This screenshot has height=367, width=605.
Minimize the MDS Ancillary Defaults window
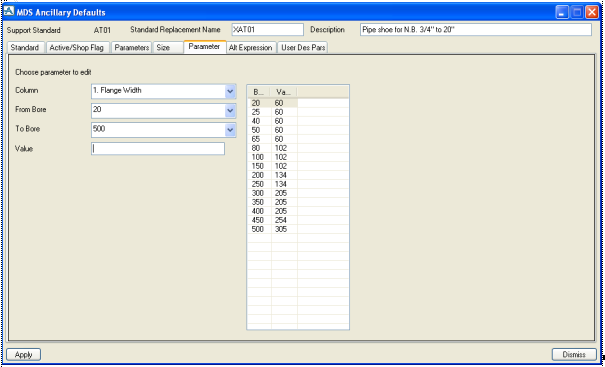click(562, 13)
